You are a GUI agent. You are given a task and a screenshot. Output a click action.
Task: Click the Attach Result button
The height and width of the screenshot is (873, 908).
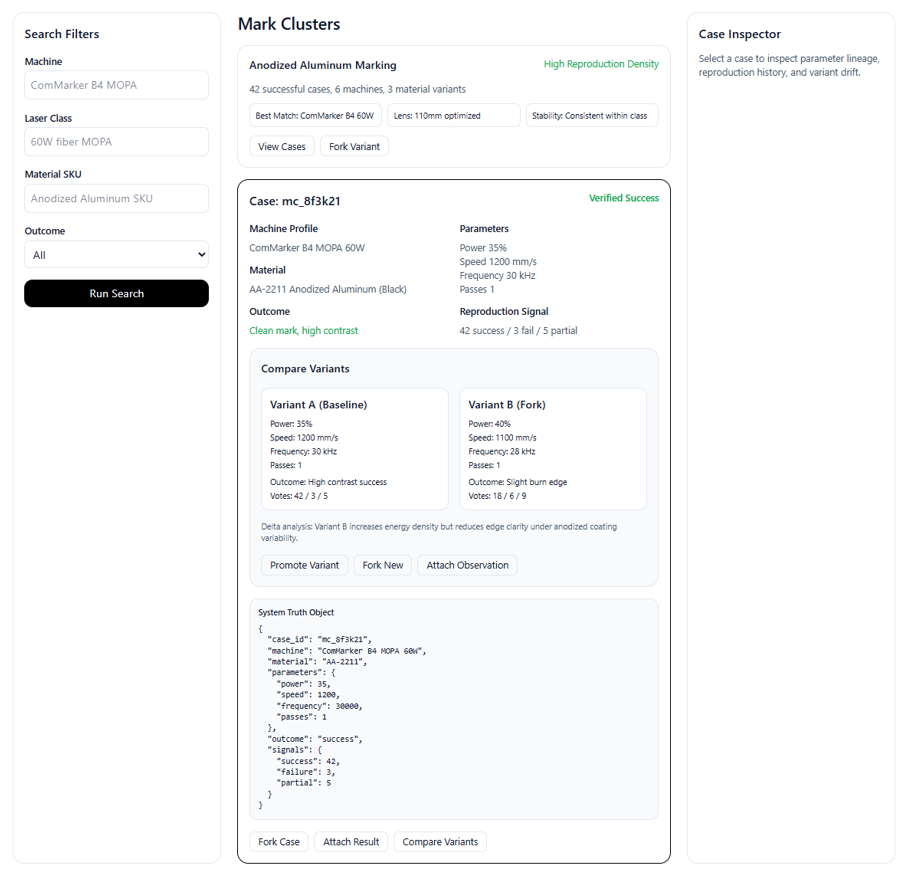pos(351,841)
